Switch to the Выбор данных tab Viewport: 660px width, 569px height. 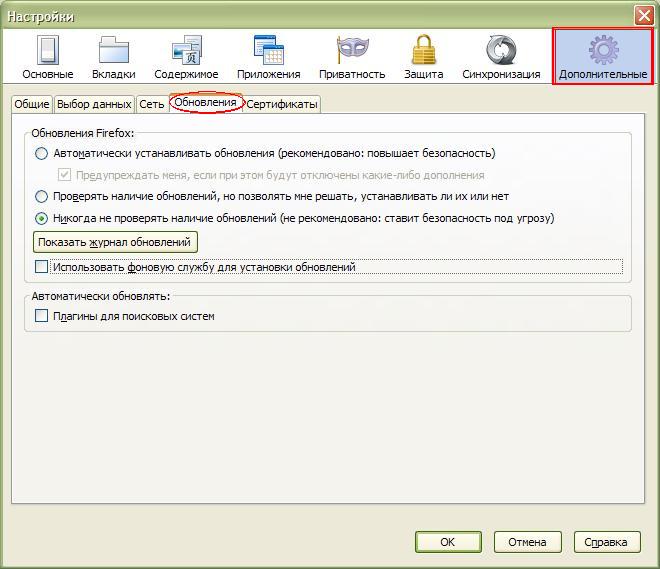pyautogui.click(x=94, y=104)
